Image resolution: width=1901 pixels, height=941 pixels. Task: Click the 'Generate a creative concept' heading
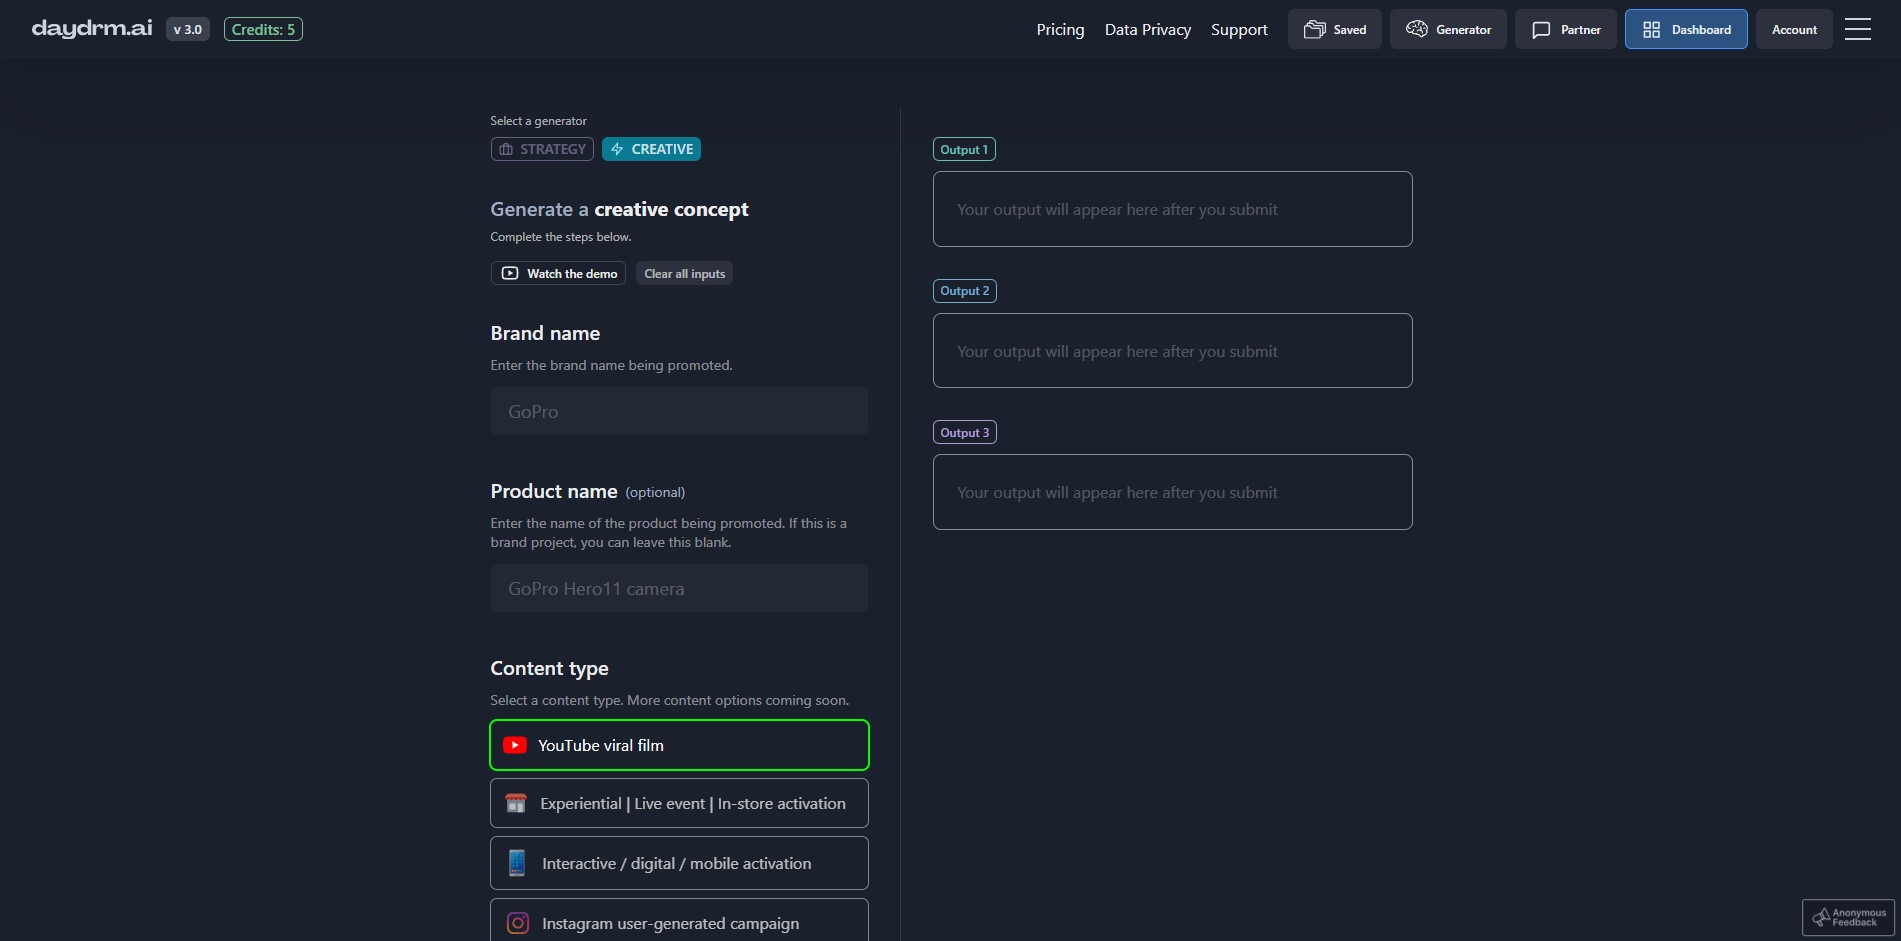[619, 209]
